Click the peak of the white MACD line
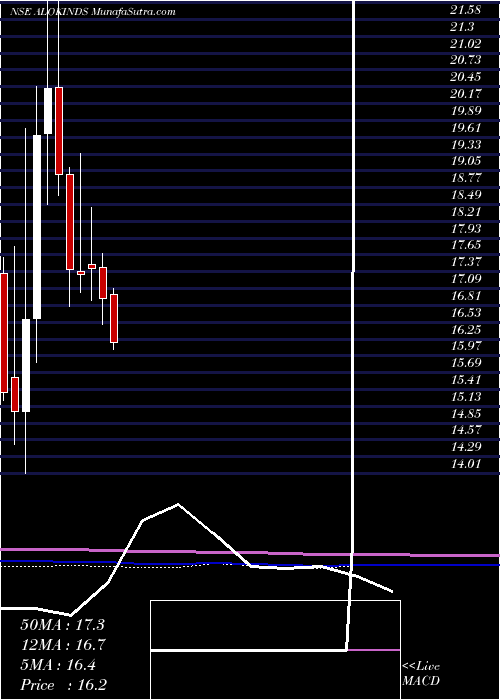This screenshot has width=500, height=700. pyautogui.click(x=178, y=504)
